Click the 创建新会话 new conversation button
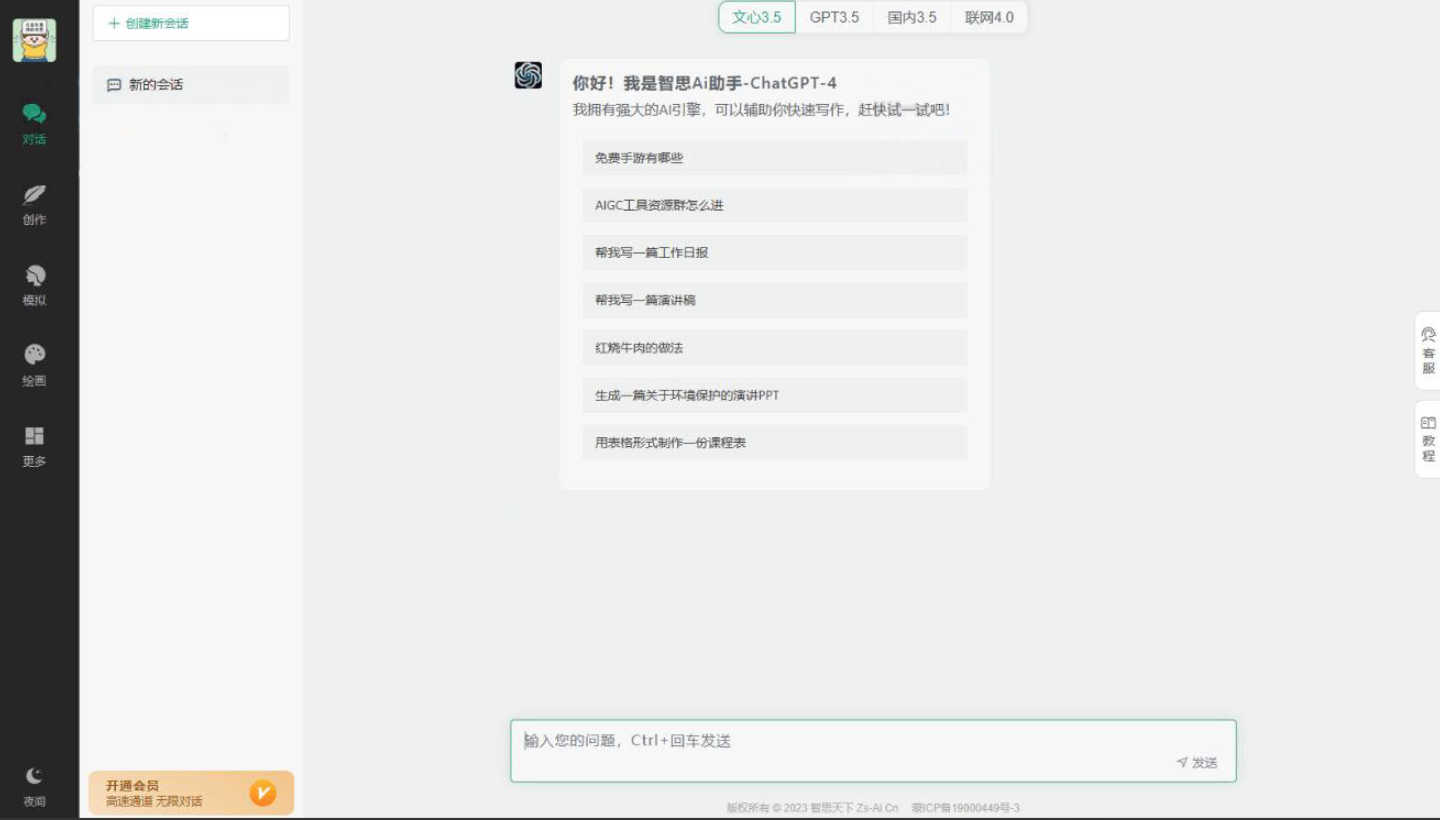Viewport: 1440px width, 820px height. click(x=191, y=23)
